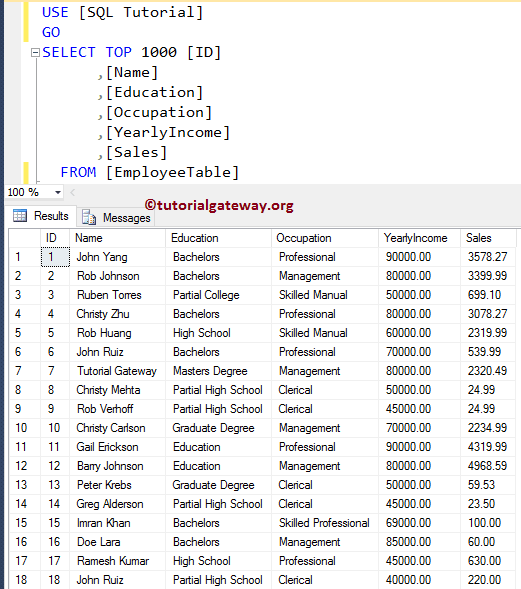This screenshot has width=521, height=589.
Task: Click the 3578.27 sales cell
Action: point(488,257)
